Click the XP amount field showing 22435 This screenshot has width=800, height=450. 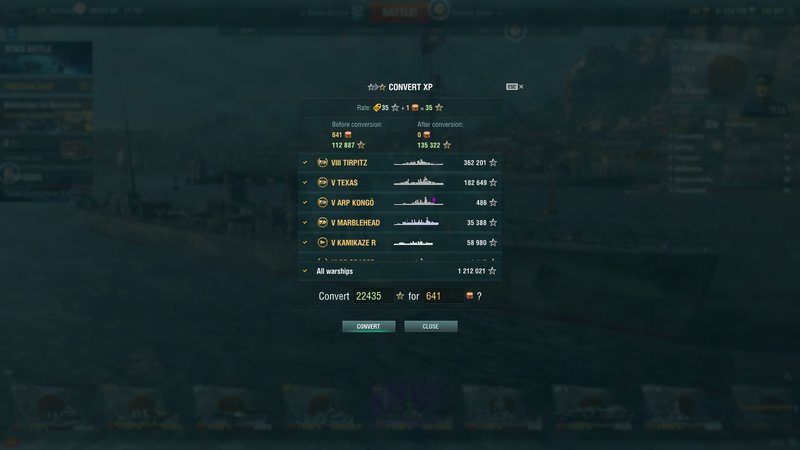click(x=373, y=296)
